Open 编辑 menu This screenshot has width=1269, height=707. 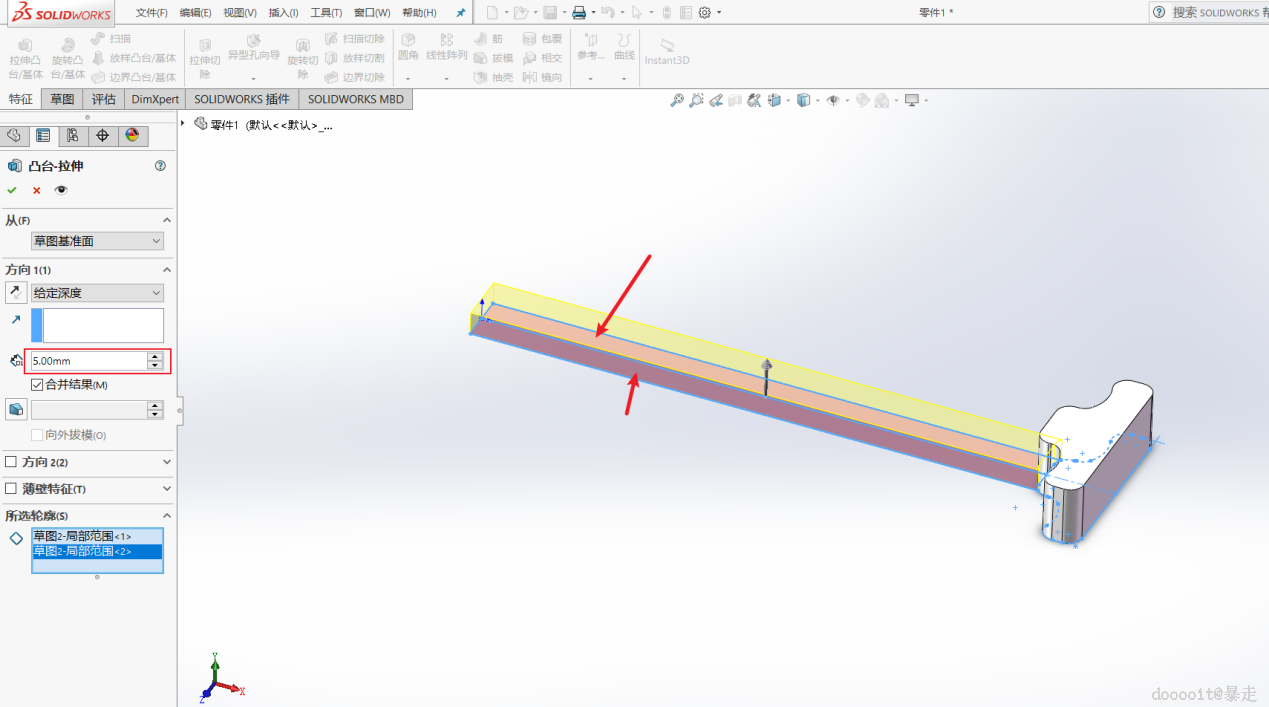(196, 13)
